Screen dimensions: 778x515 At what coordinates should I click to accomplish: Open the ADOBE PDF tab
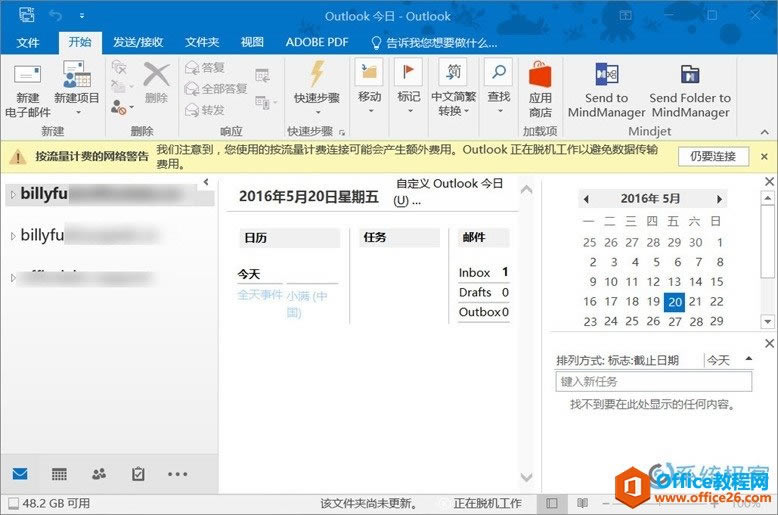coord(317,43)
